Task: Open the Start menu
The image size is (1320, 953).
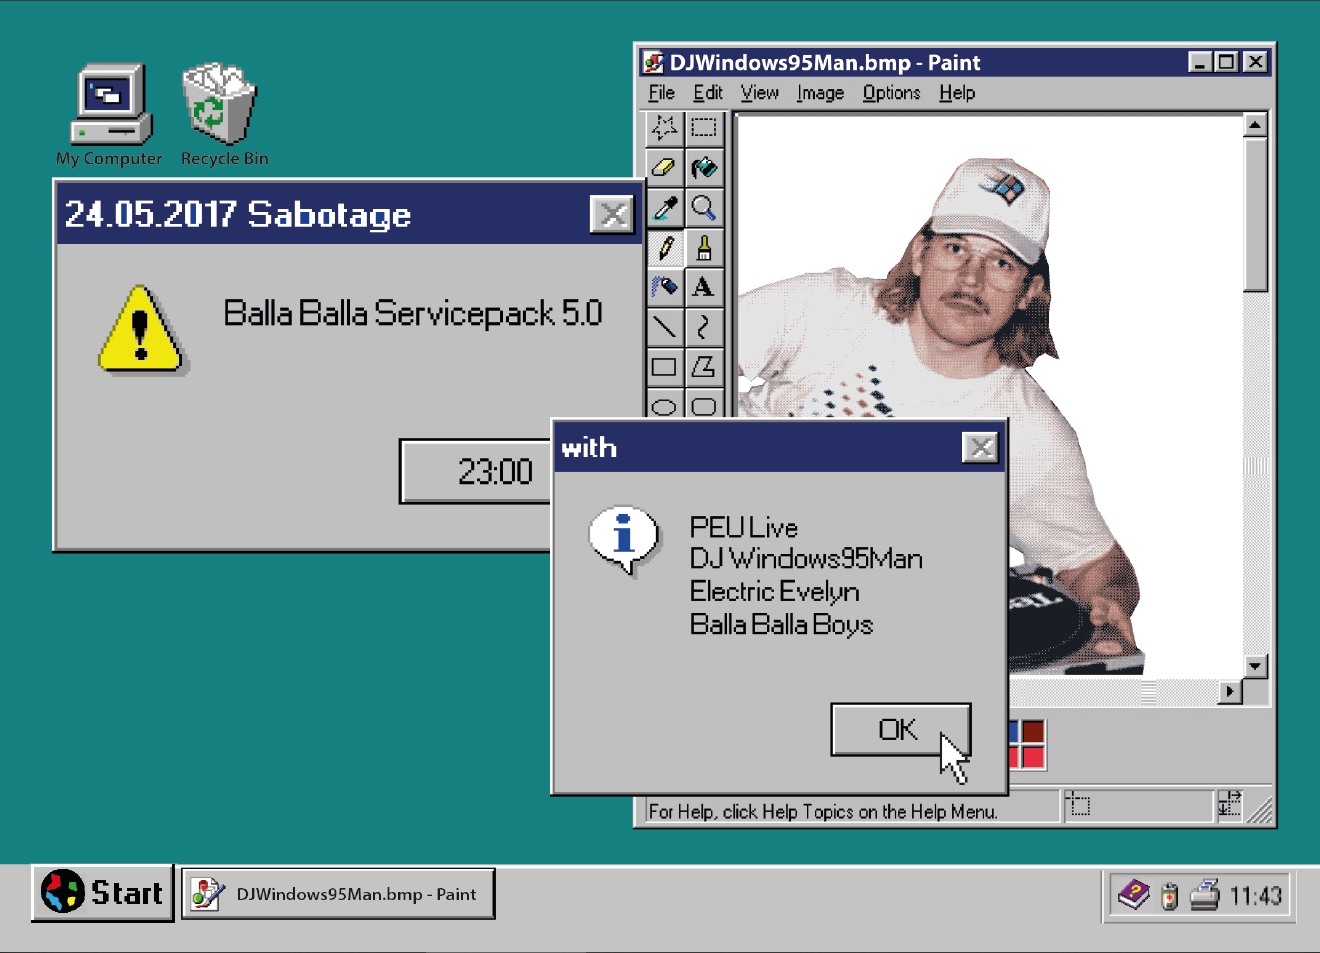Action: [x=102, y=892]
